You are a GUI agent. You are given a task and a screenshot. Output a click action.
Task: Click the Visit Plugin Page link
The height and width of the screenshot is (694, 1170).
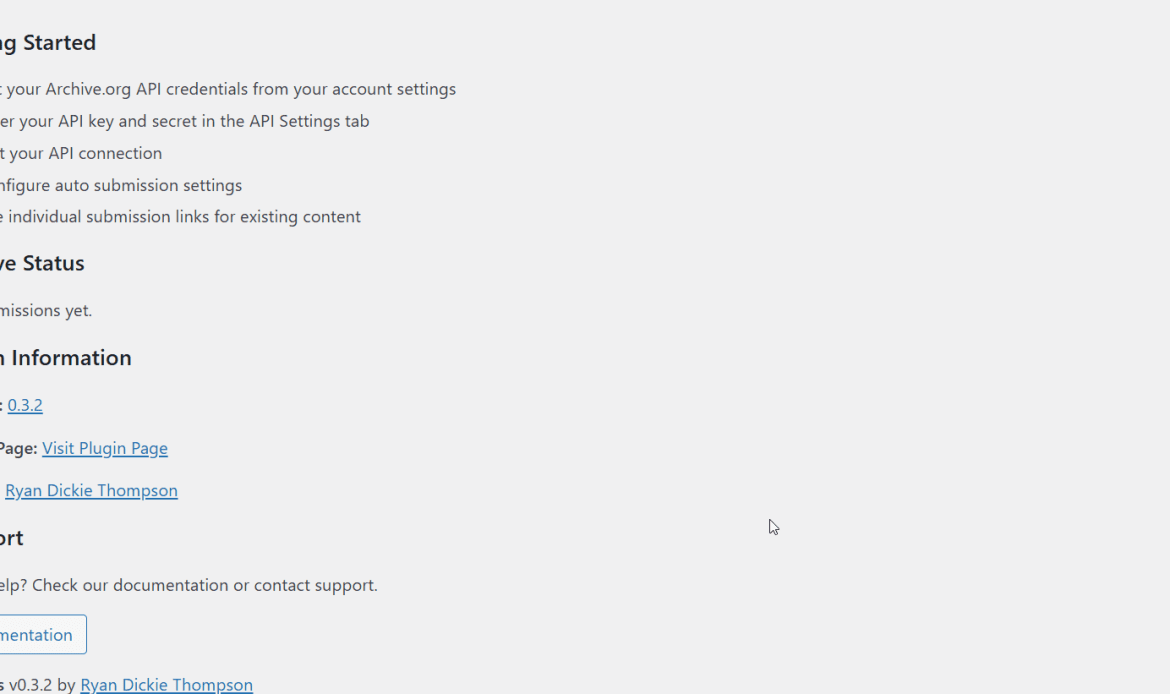[105, 448]
